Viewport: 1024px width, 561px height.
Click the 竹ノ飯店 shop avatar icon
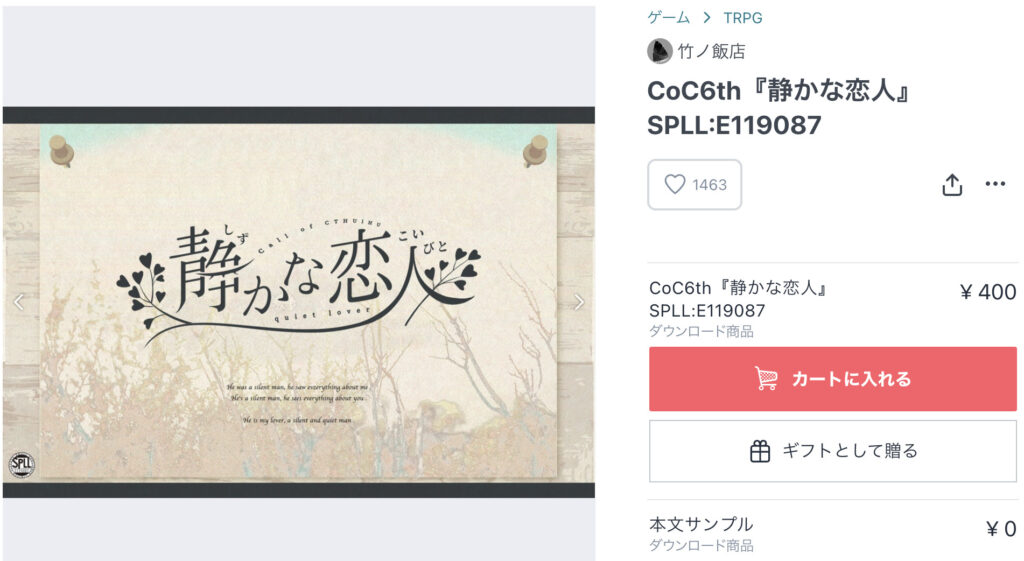click(660, 51)
